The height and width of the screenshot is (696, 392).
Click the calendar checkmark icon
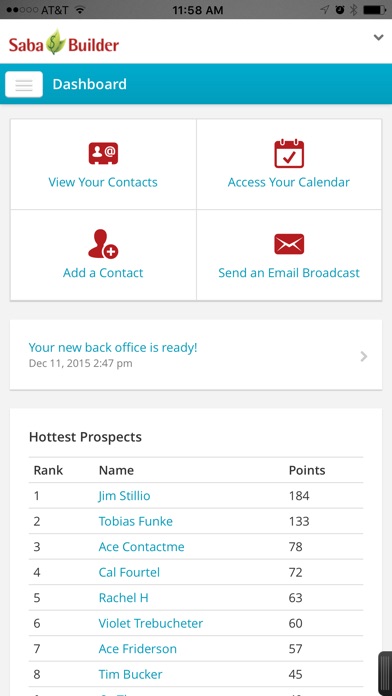tap(289, 154)
